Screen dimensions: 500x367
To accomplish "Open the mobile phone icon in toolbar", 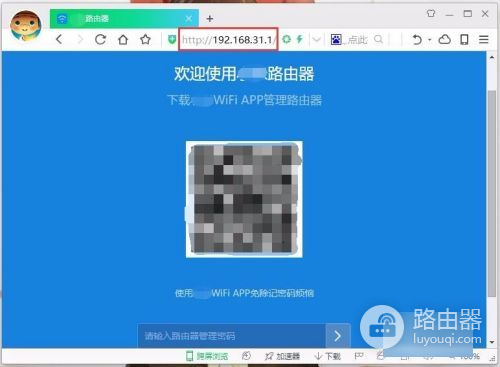I will (x=464, y=39).
